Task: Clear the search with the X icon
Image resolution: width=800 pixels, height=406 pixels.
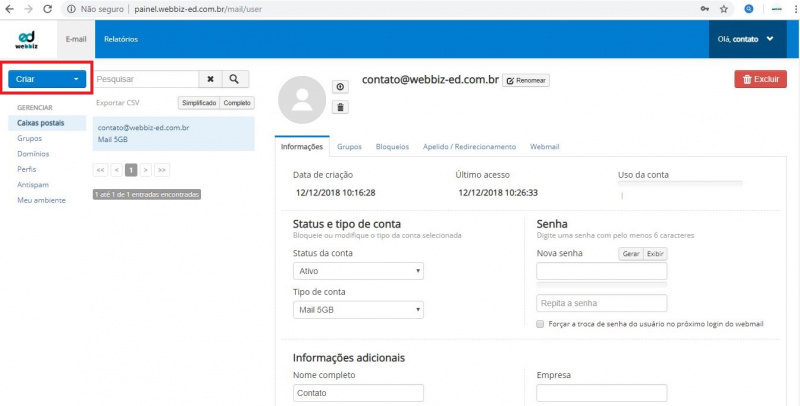Action: point(210,78)
